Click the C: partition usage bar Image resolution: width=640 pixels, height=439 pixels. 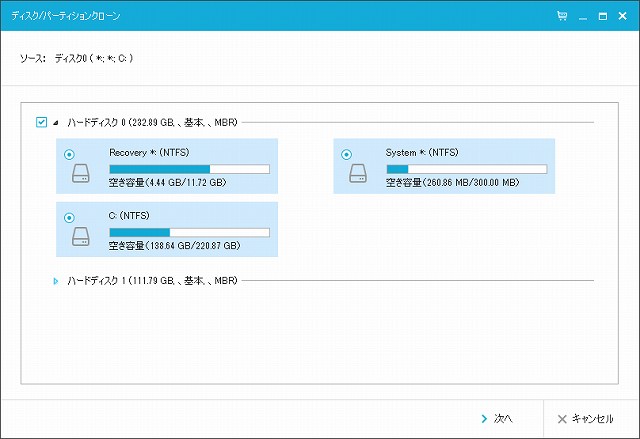pyautogui.click(x=189, y=233)
